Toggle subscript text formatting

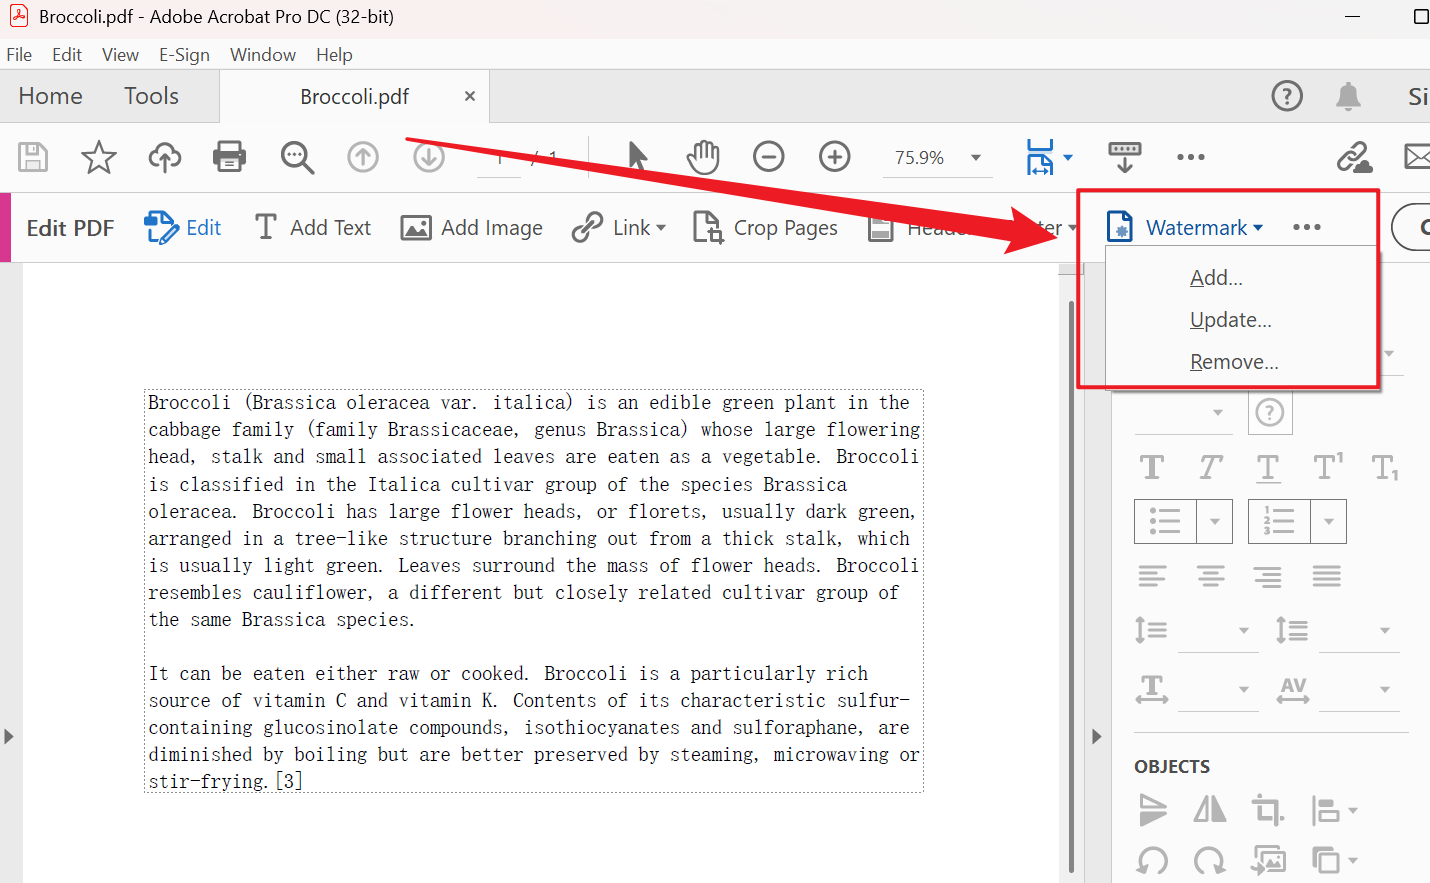pyautogui.click(x=1385, y=467)
